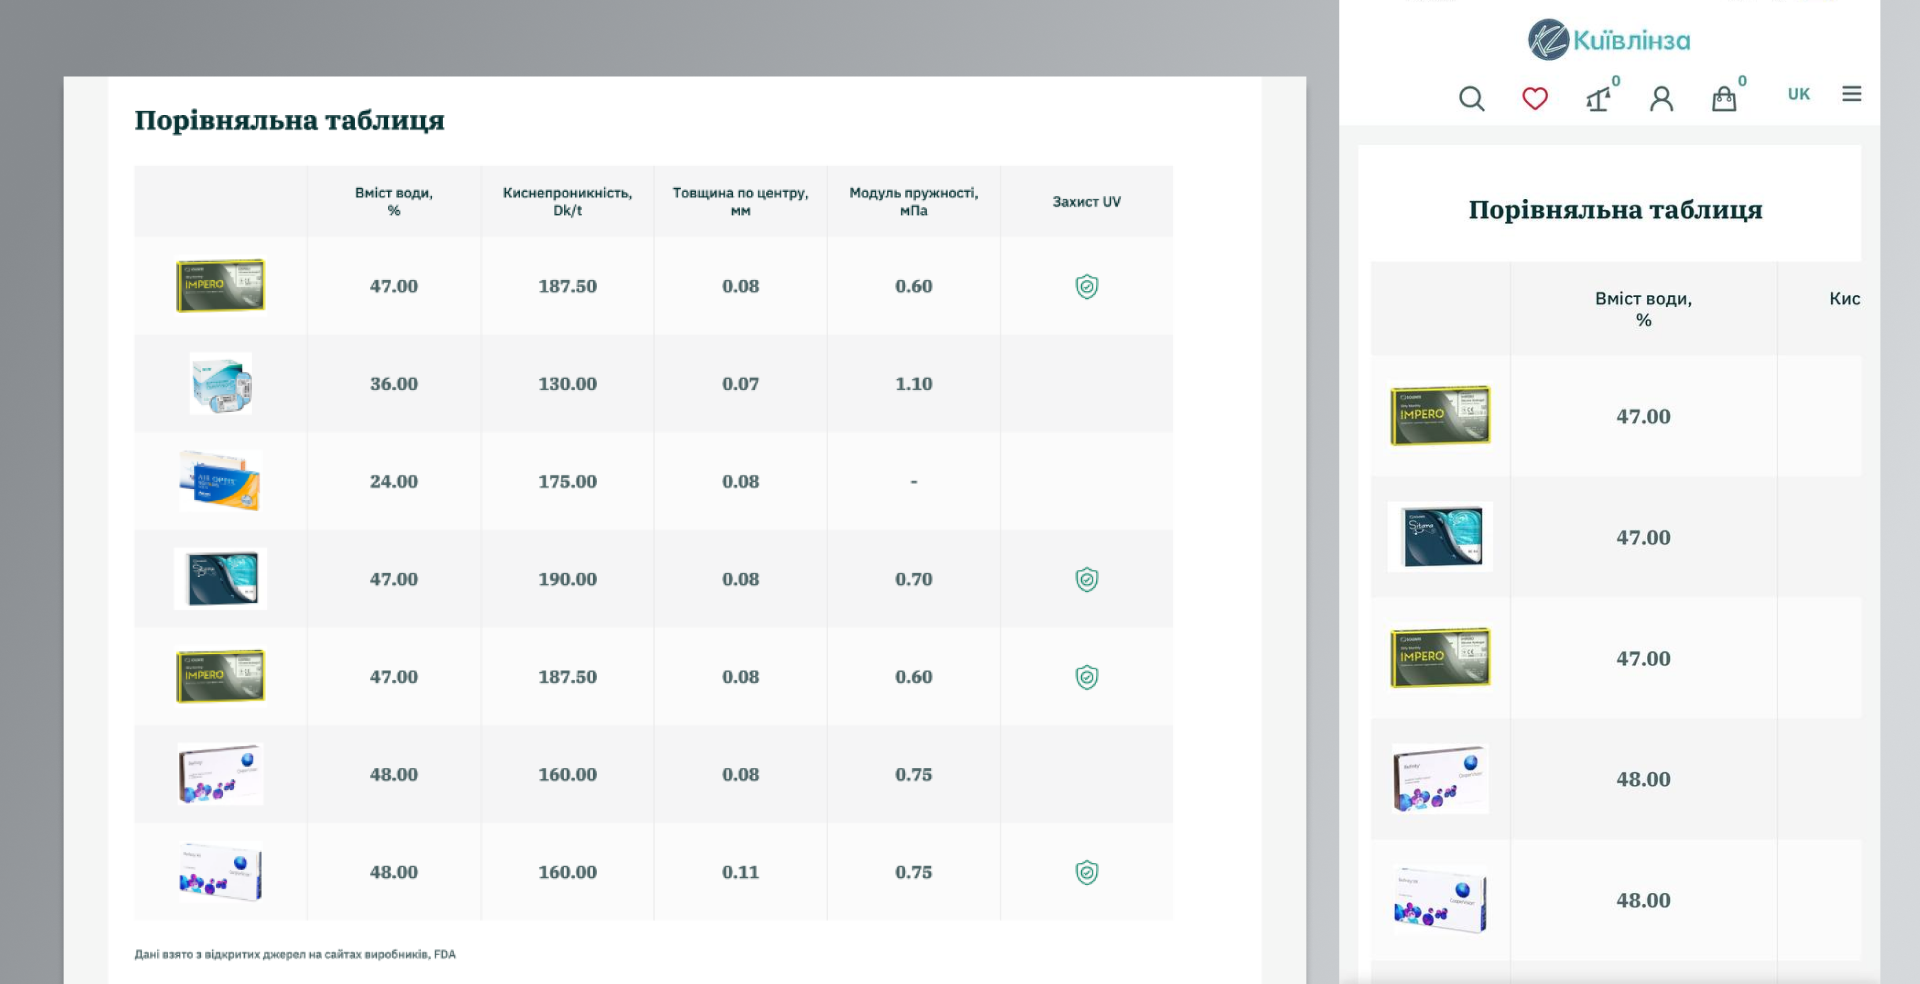Open teal lens thumbnail in mobile table

point(1440,537)
